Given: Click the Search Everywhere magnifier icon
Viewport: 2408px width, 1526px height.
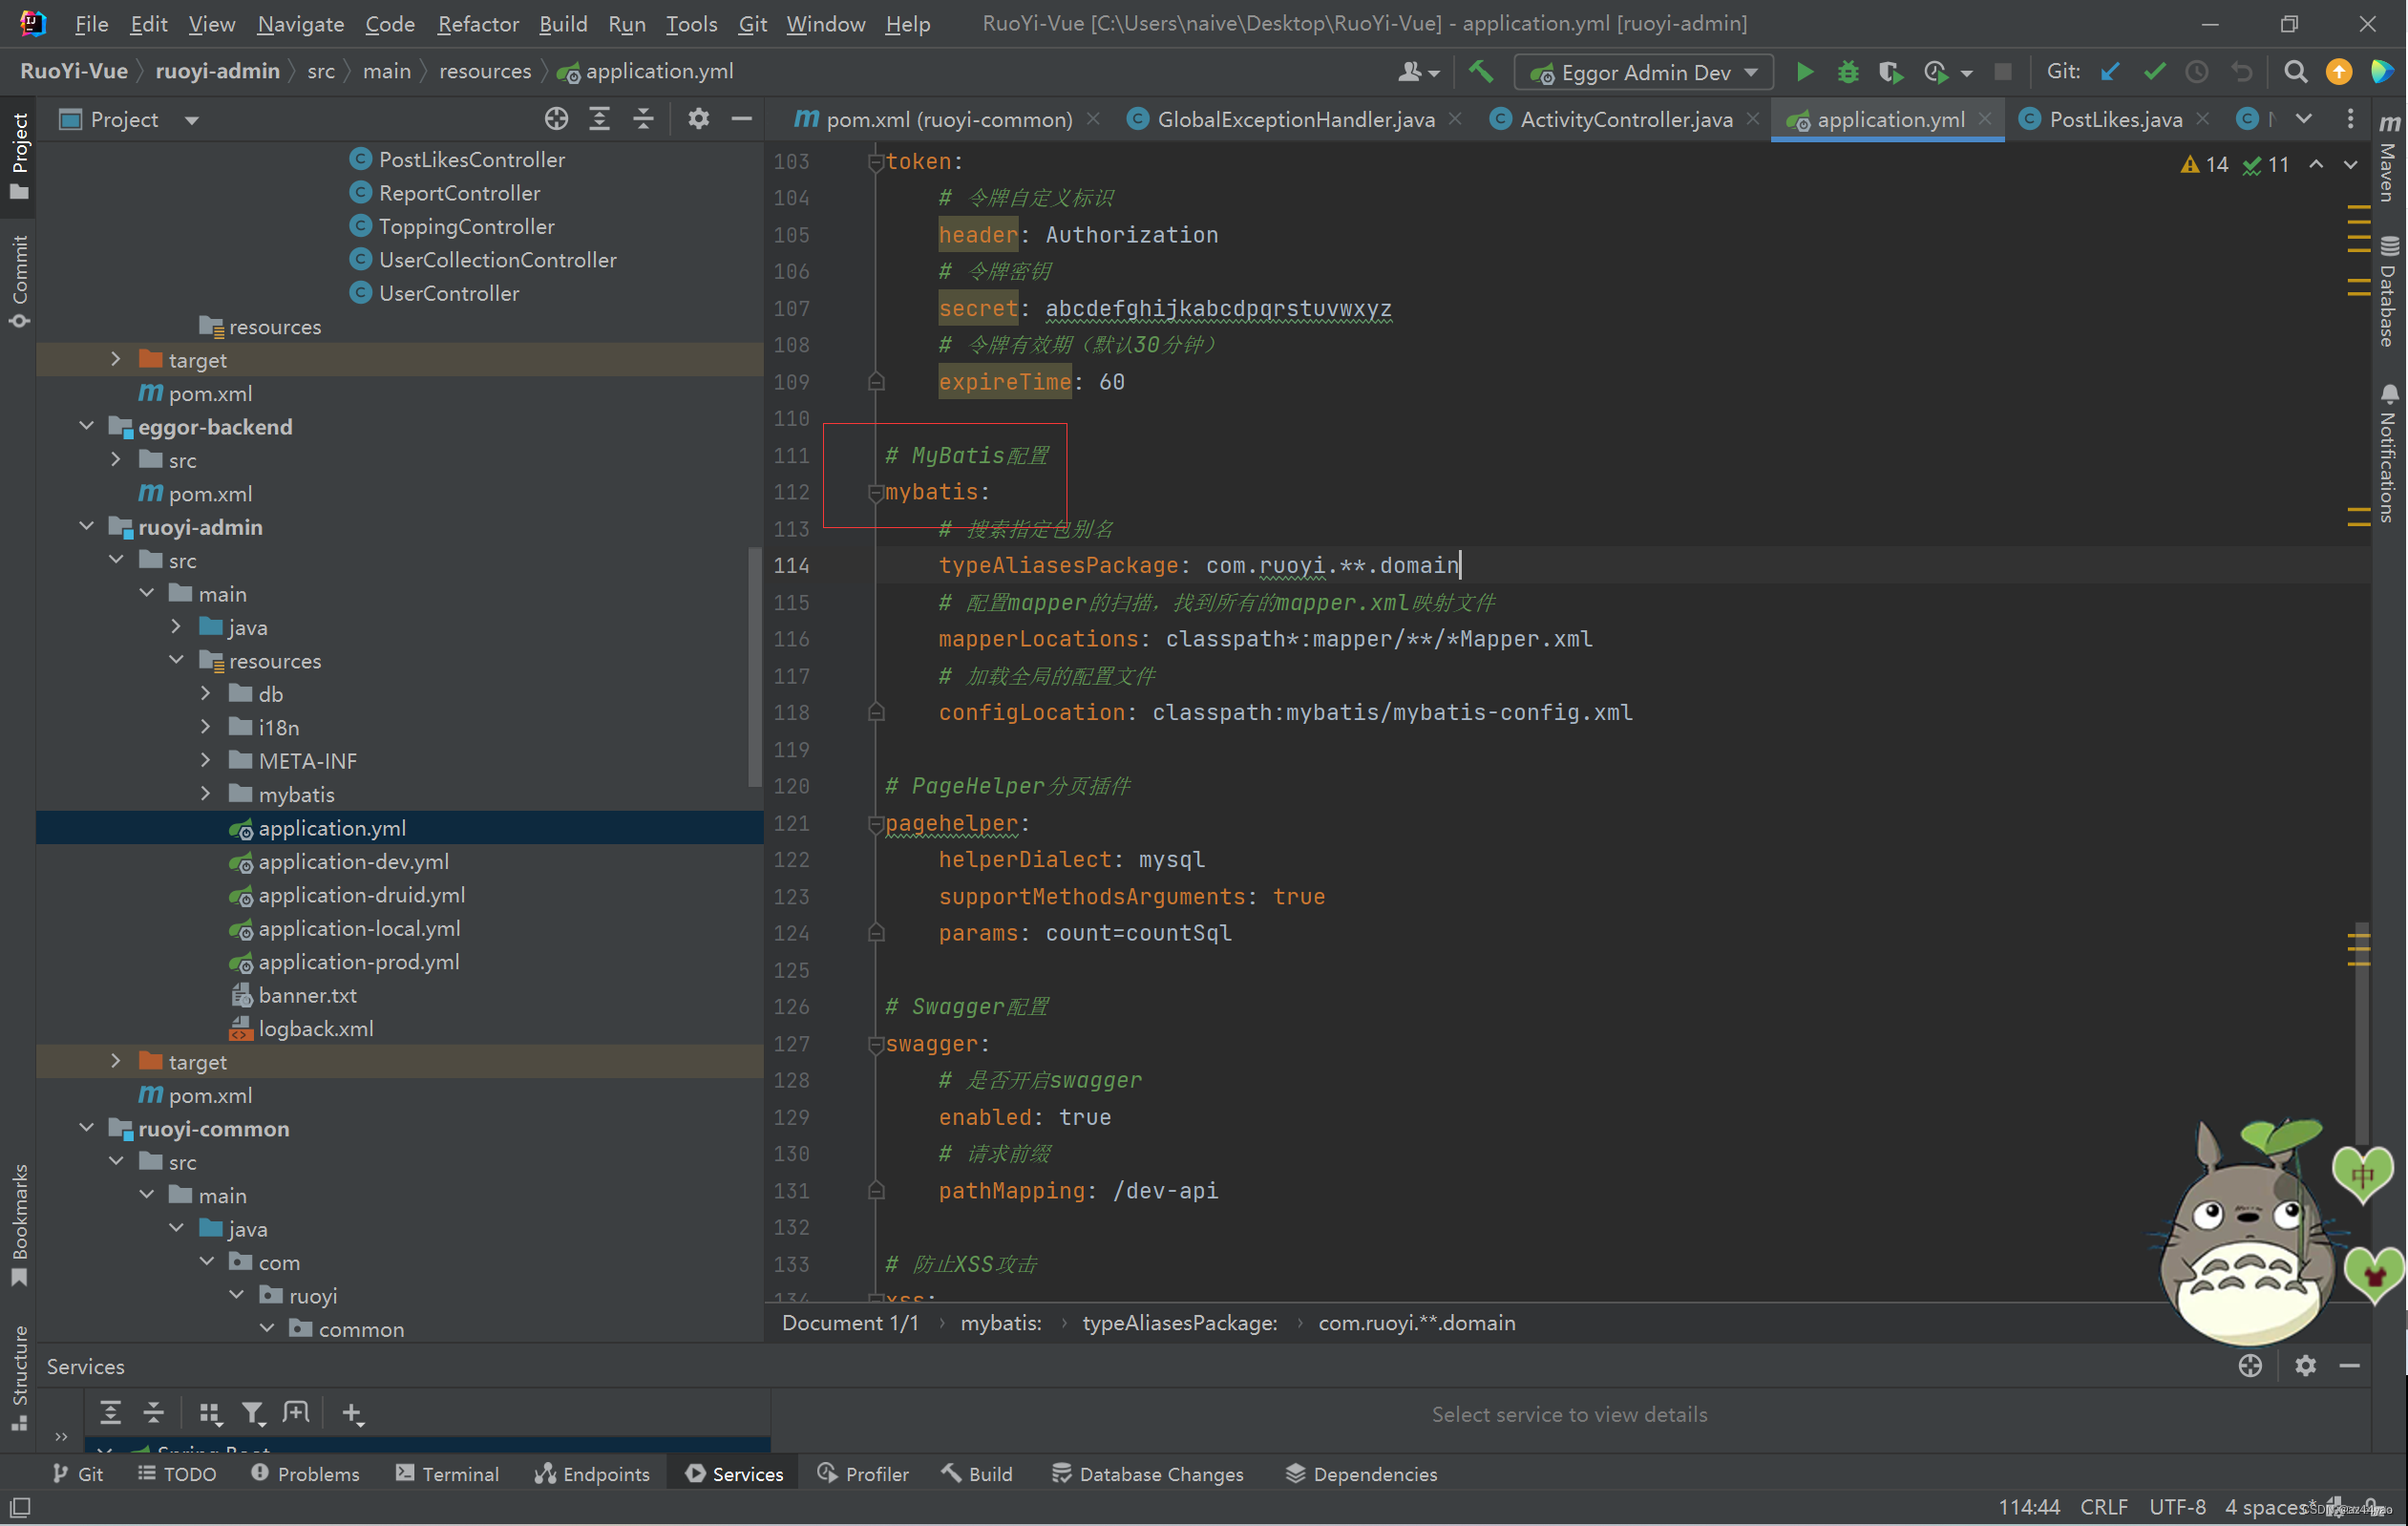Looking at the screenshot, I should pos(2295,72).
